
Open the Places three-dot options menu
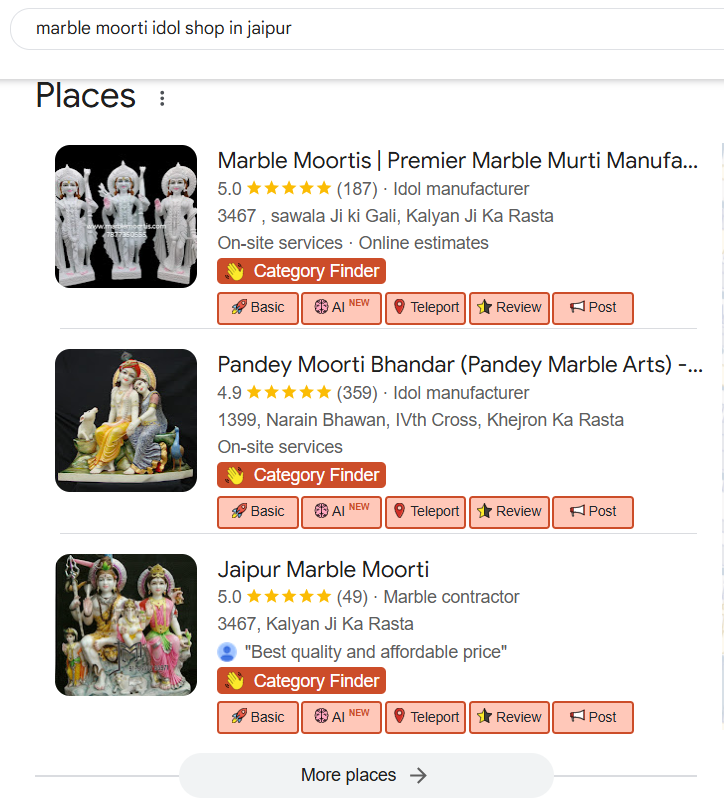pyautogui.click(x=162, y=98)
